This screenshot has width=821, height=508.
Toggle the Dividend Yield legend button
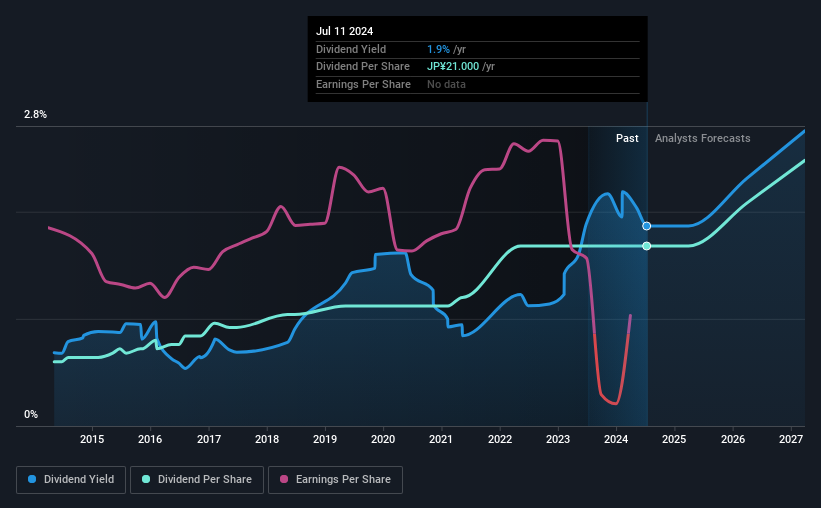coord(71,480)
